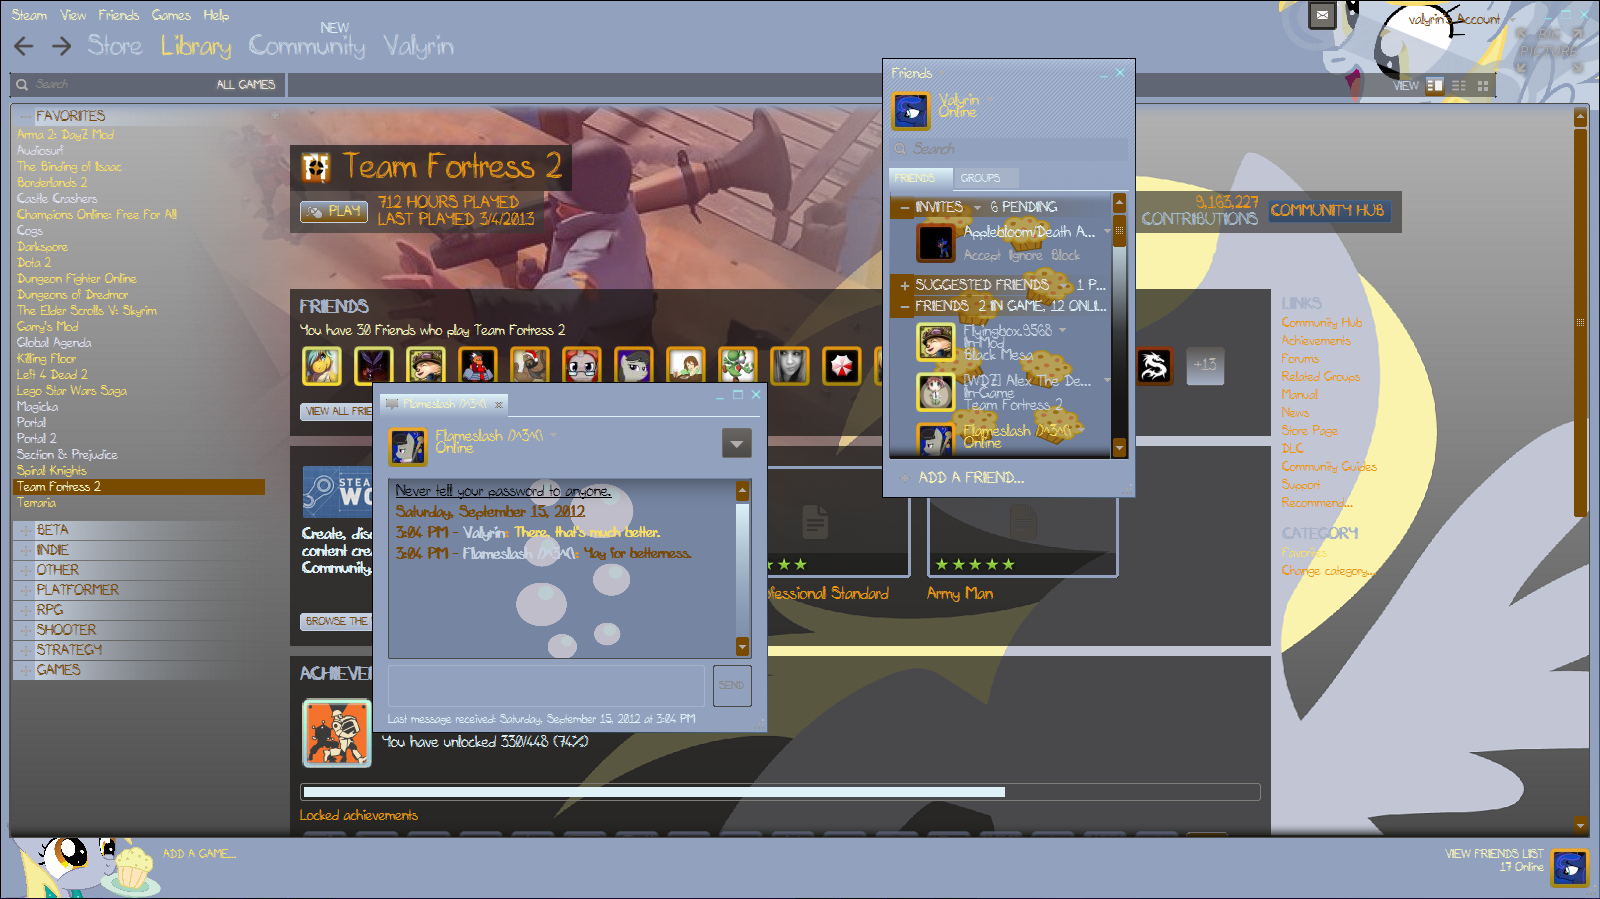Click search magnifier in library
1600x899 pixels.
point(22,85)
